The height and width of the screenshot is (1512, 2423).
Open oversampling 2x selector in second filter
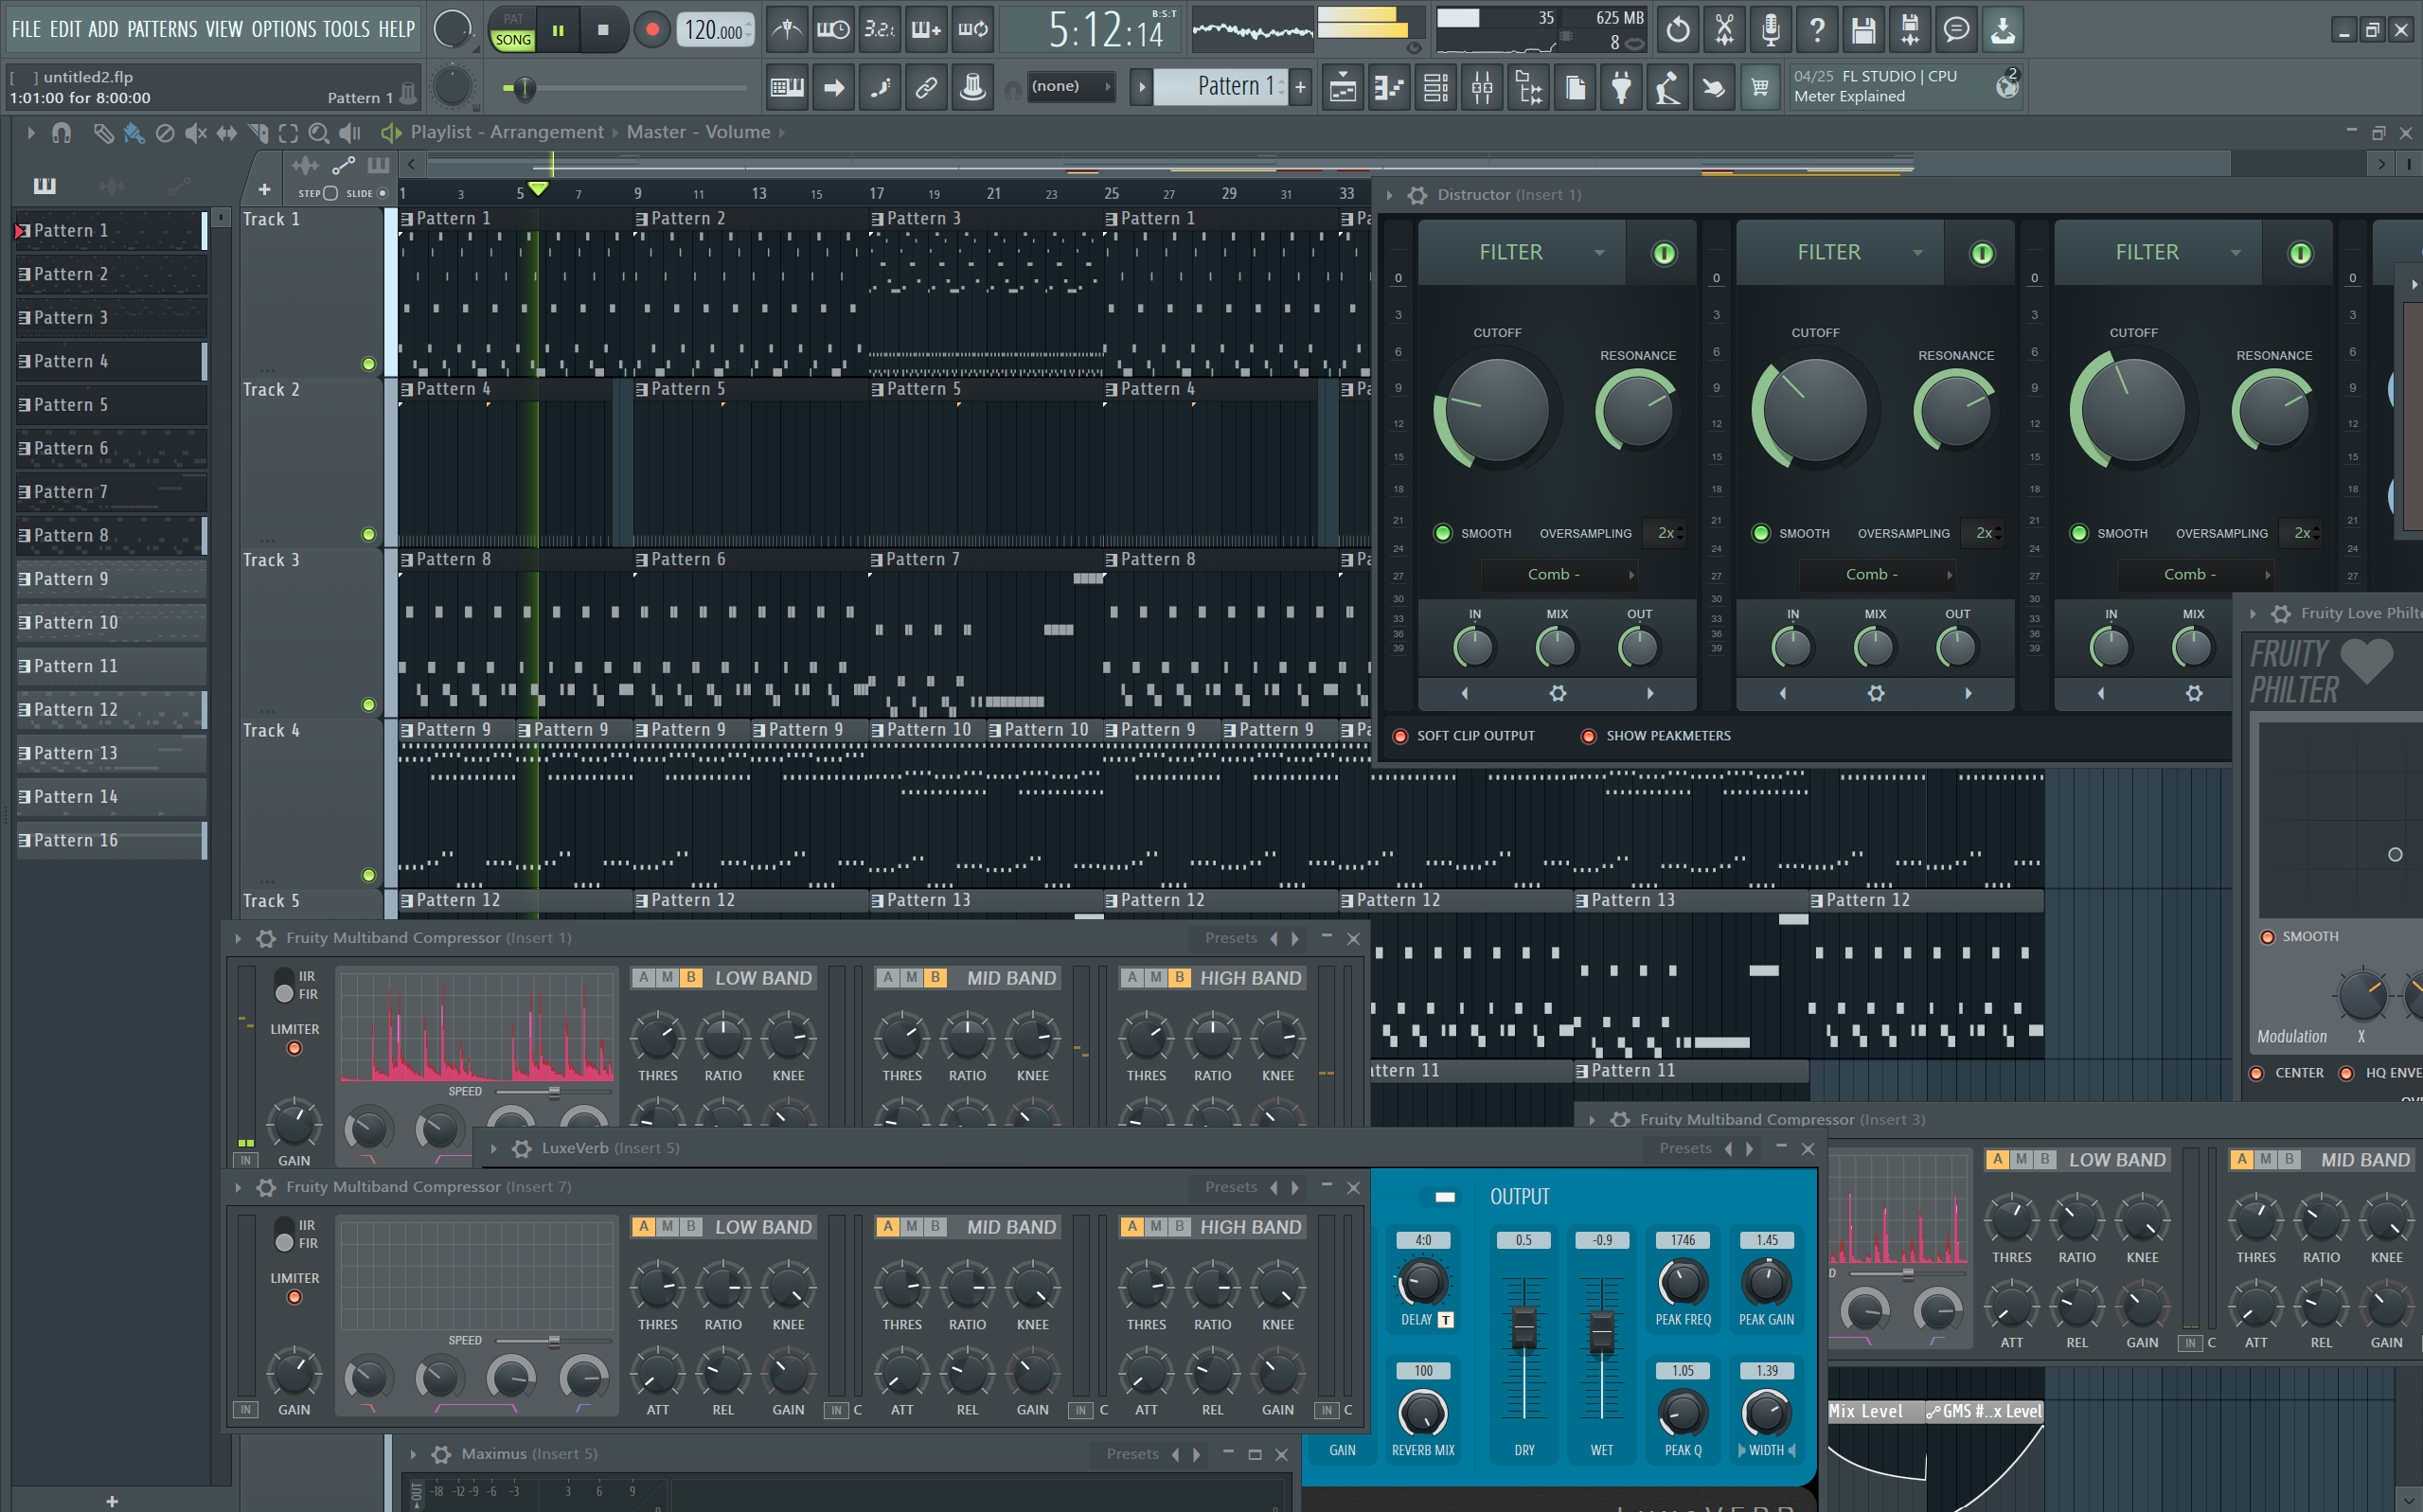(1985, 533)
